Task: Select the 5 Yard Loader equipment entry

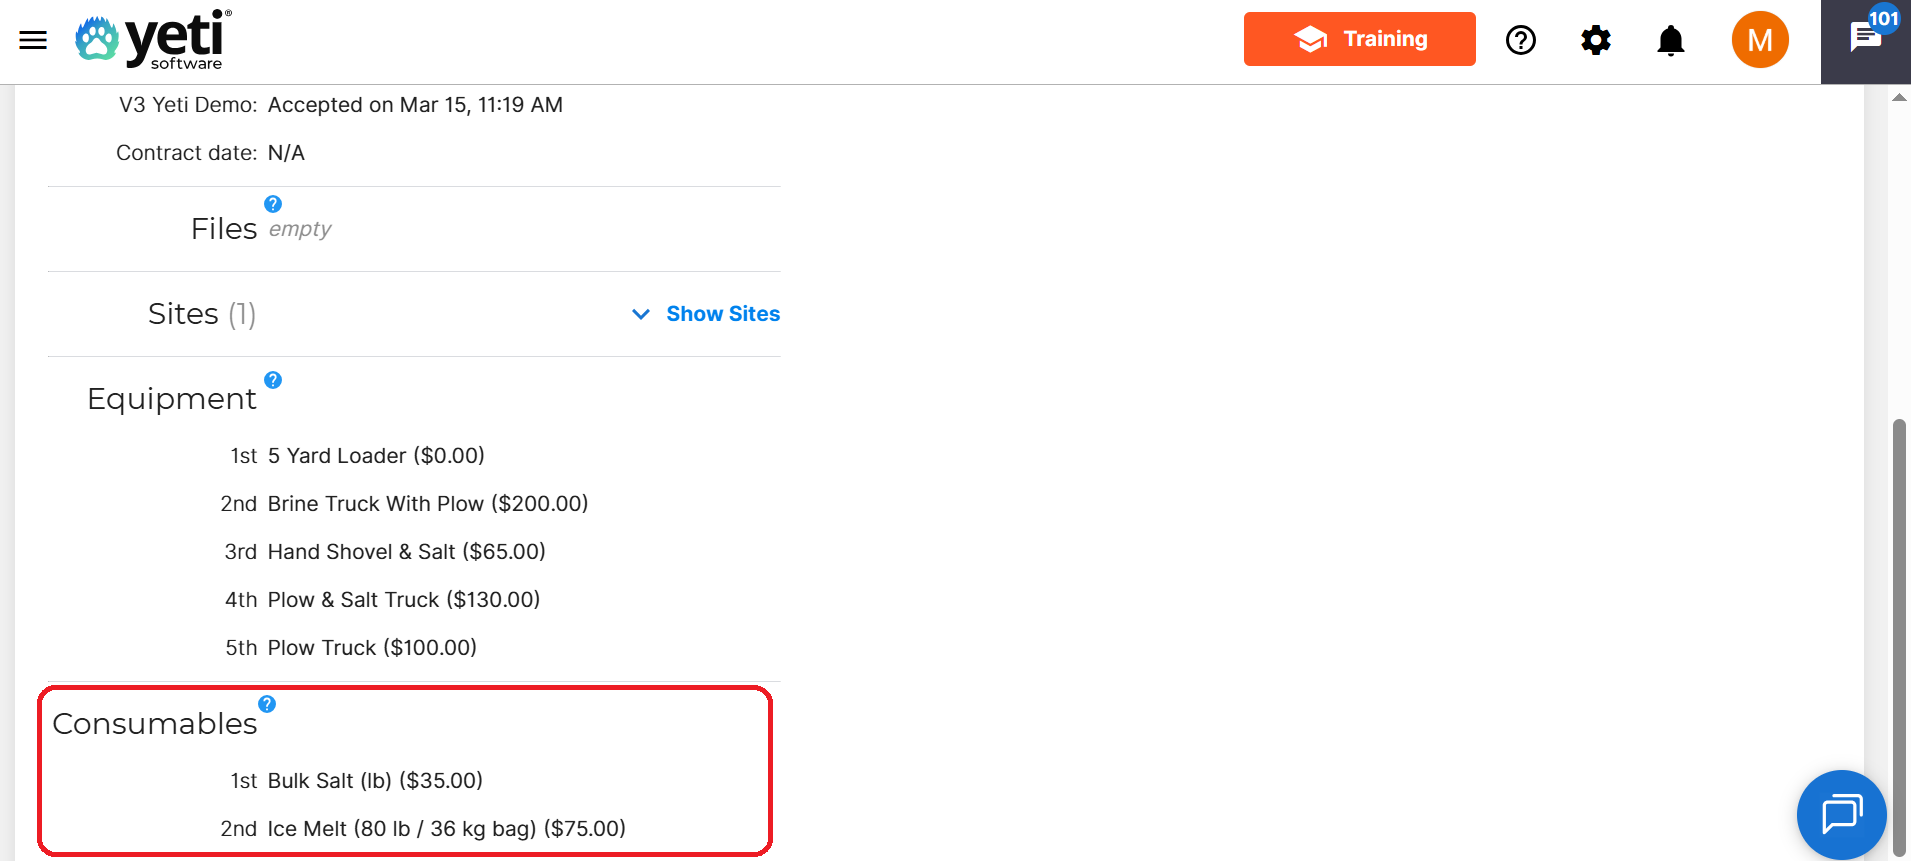Action: pos(375,456)
